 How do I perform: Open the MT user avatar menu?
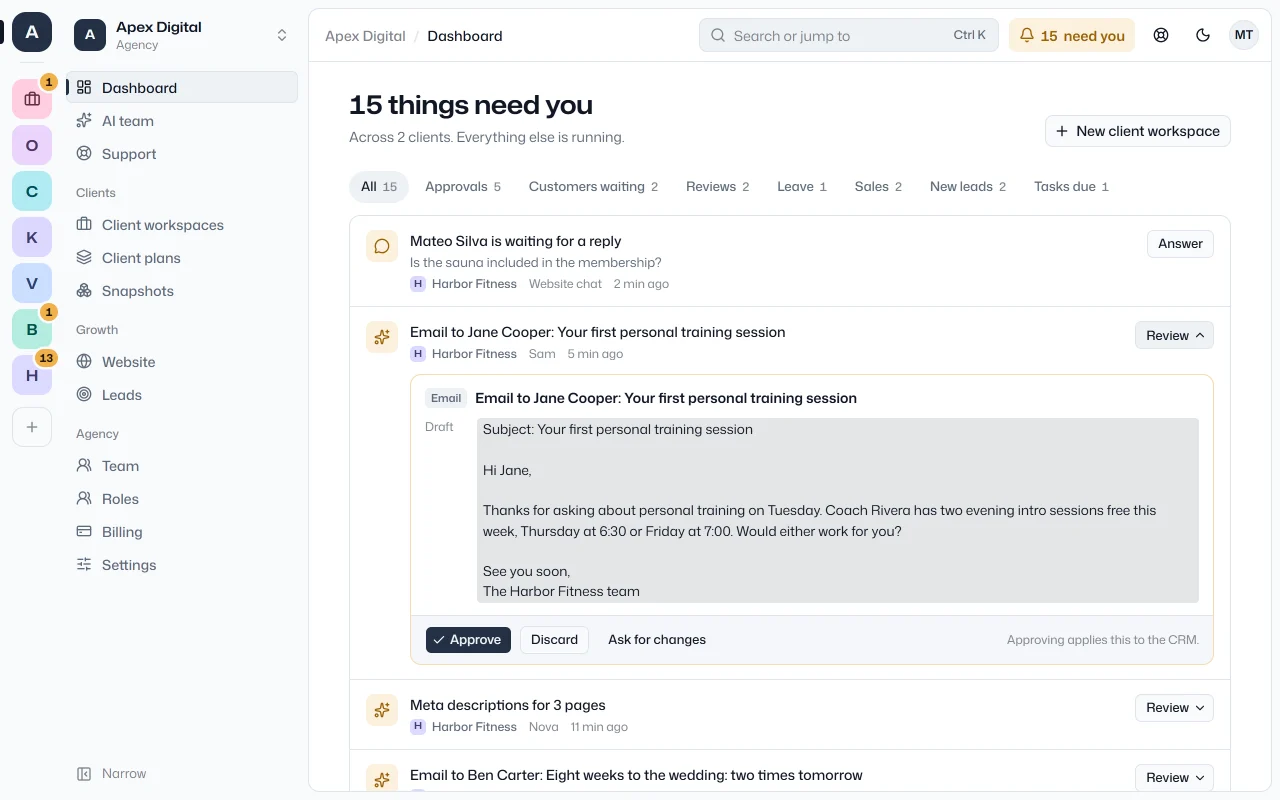coord(1243,35)
